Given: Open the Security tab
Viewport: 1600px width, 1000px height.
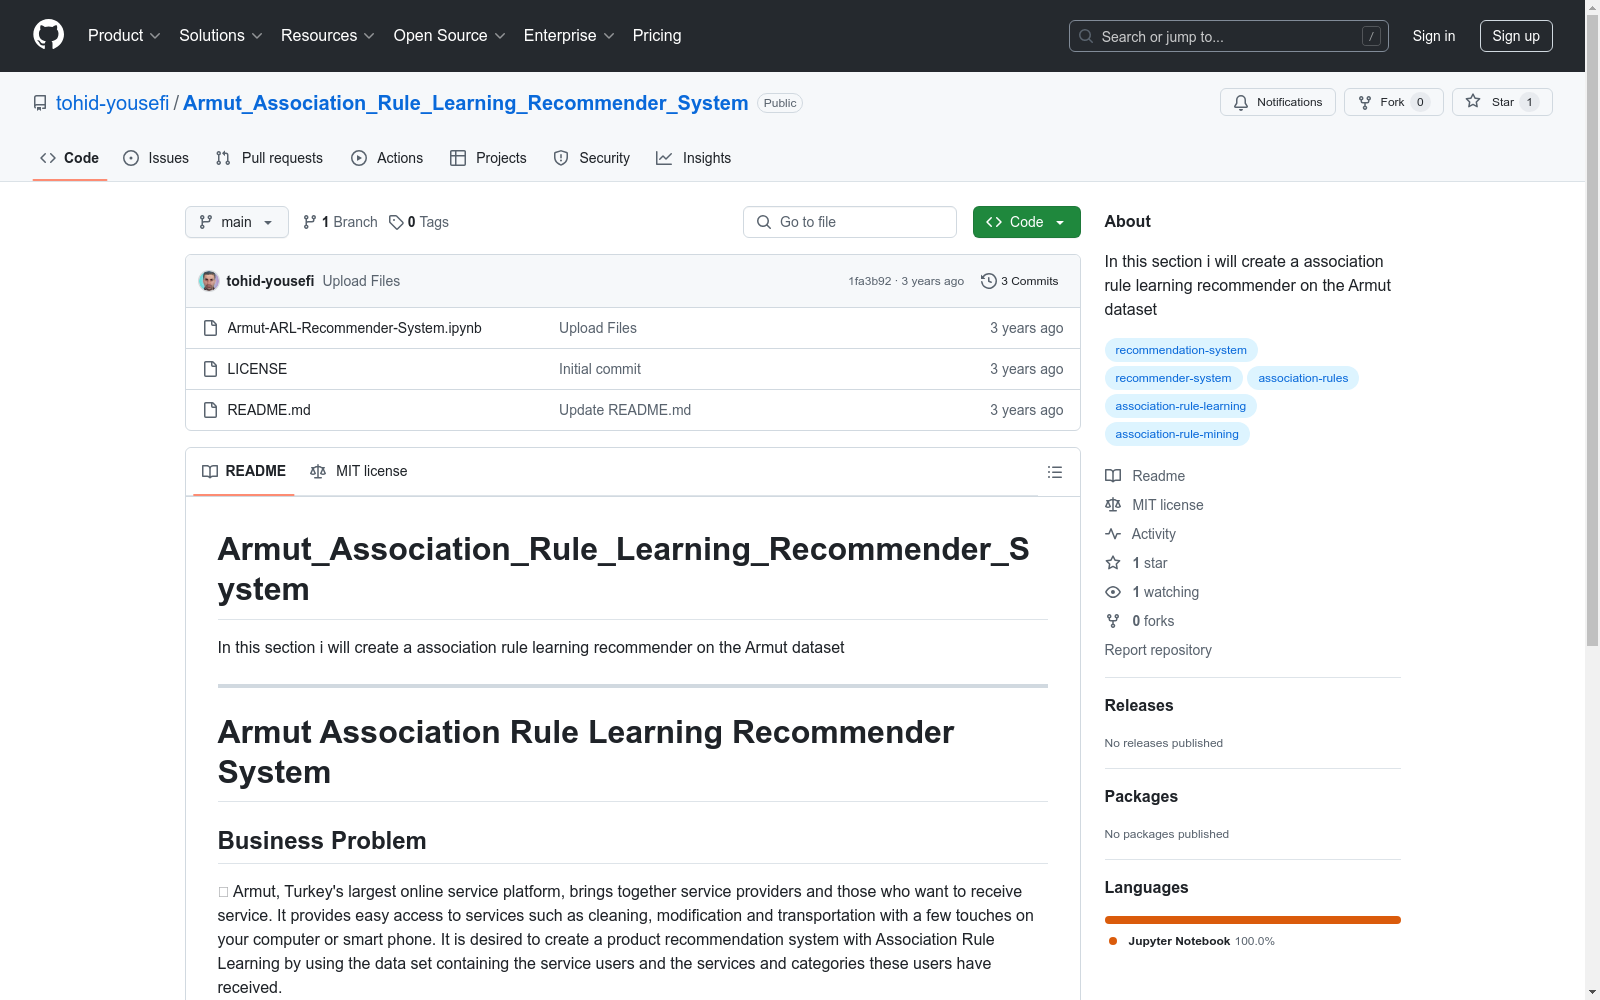Looking at the screenshot, I should [592, 158].
